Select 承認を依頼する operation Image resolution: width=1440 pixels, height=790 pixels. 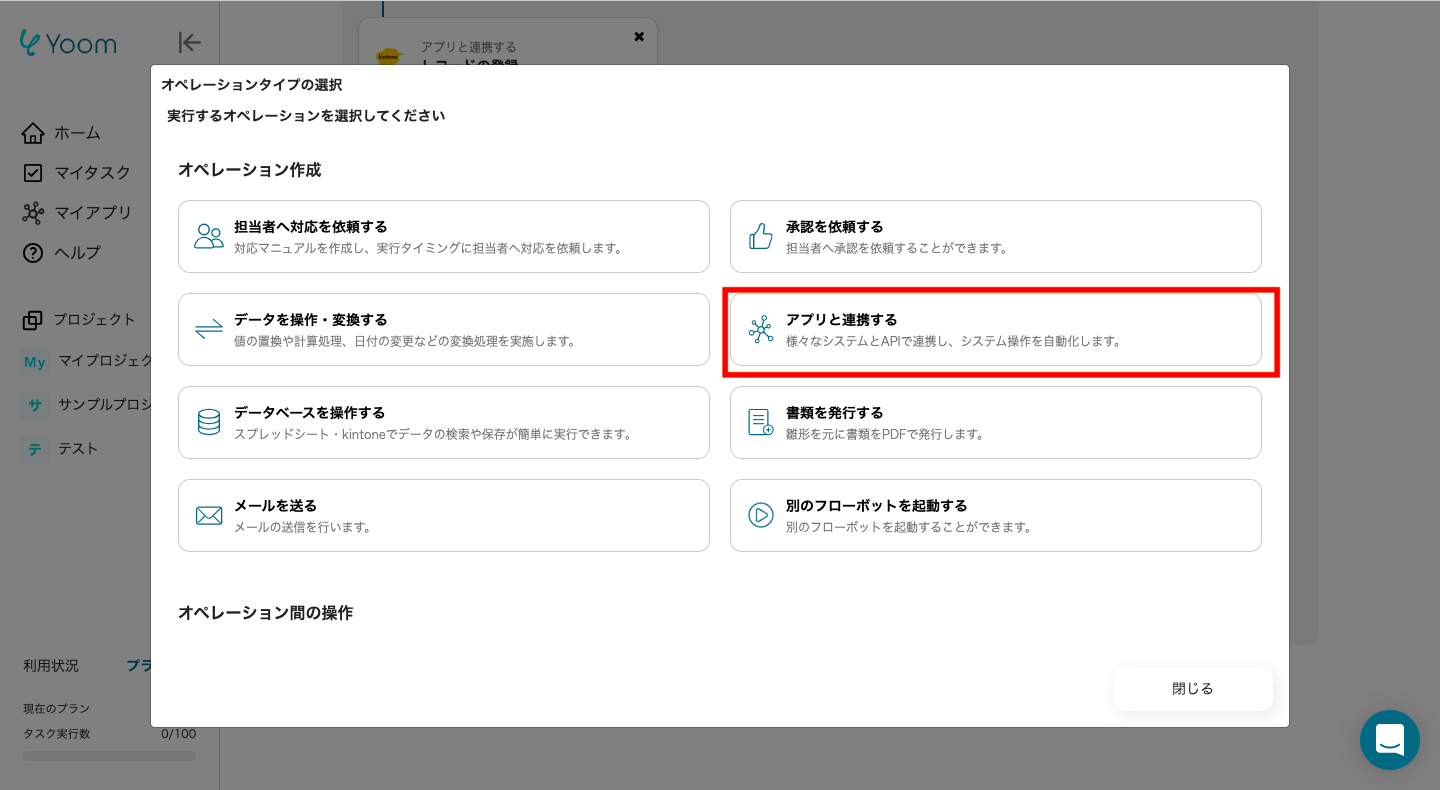(995, 236)
